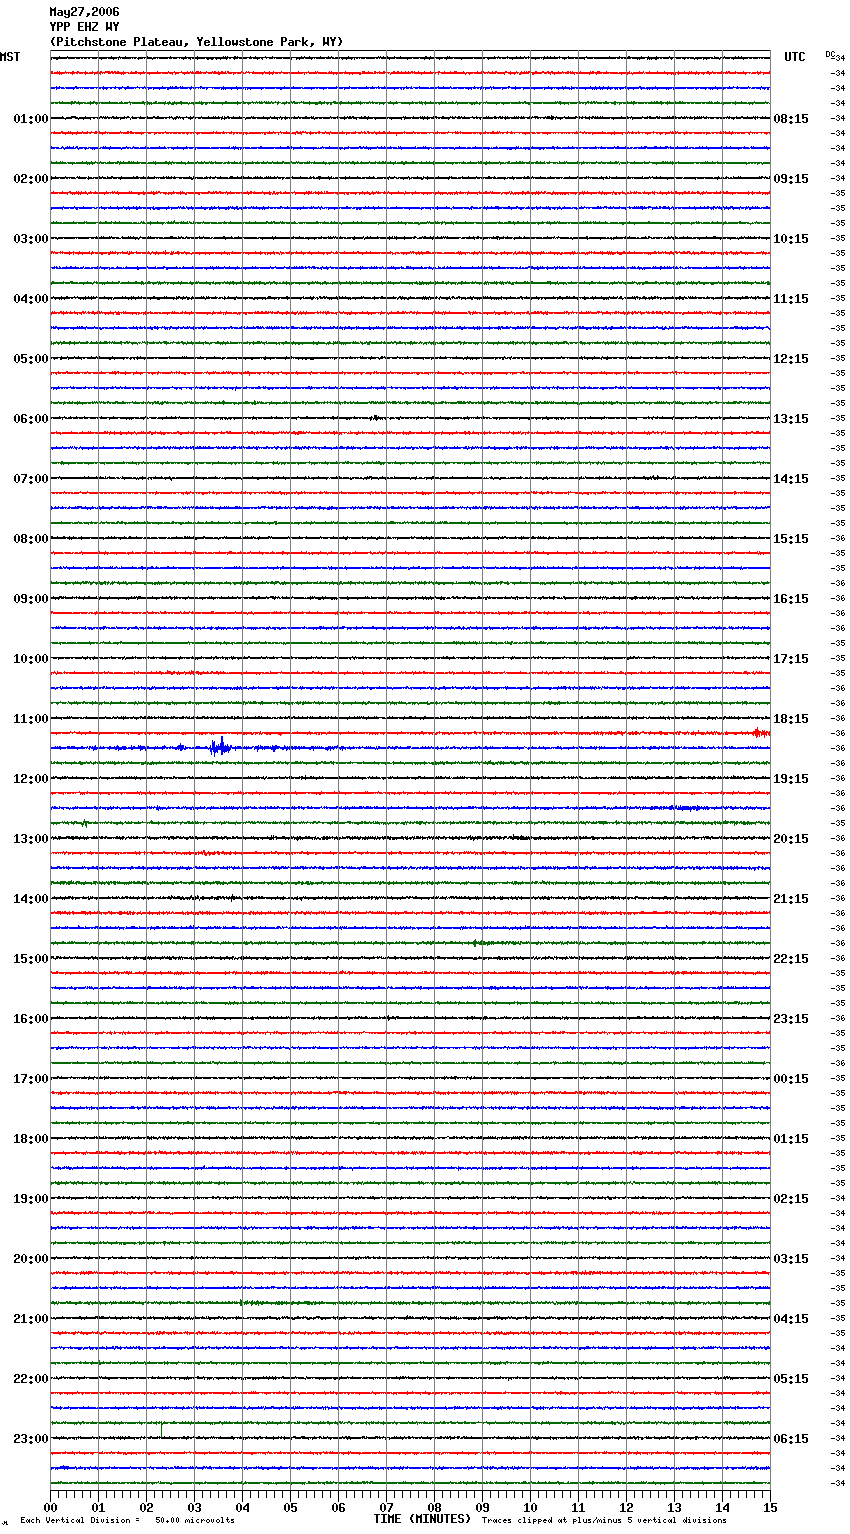Image resolution: width=850 pixels, height=1534 pixels.
Task: Click the 02:15 UTC time label
Action: click(x=791, y=1199)
